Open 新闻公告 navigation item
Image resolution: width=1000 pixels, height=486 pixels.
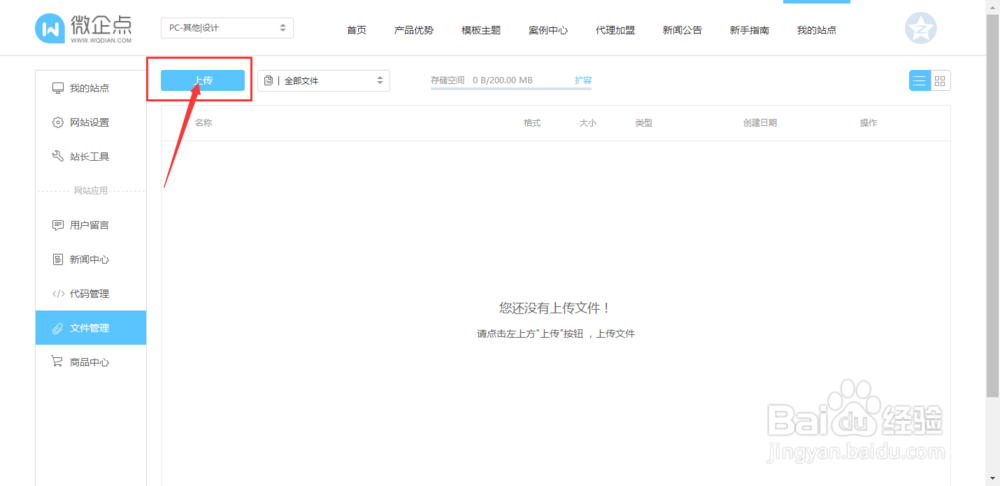pos(682,31)
